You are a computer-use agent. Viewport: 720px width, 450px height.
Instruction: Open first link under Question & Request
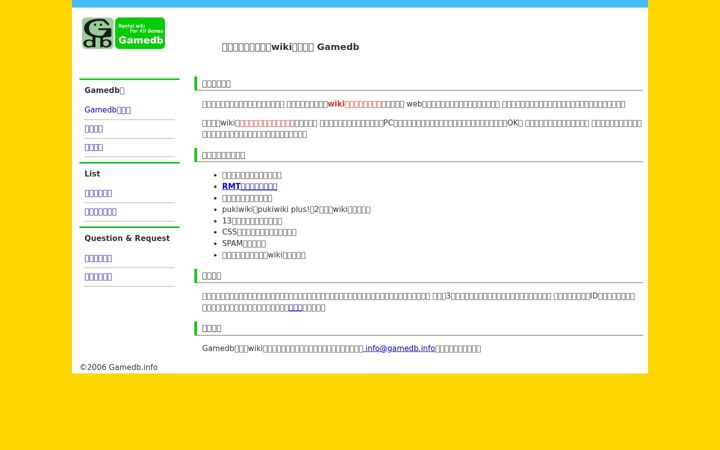pyautogui.click(x=98, y=258)
